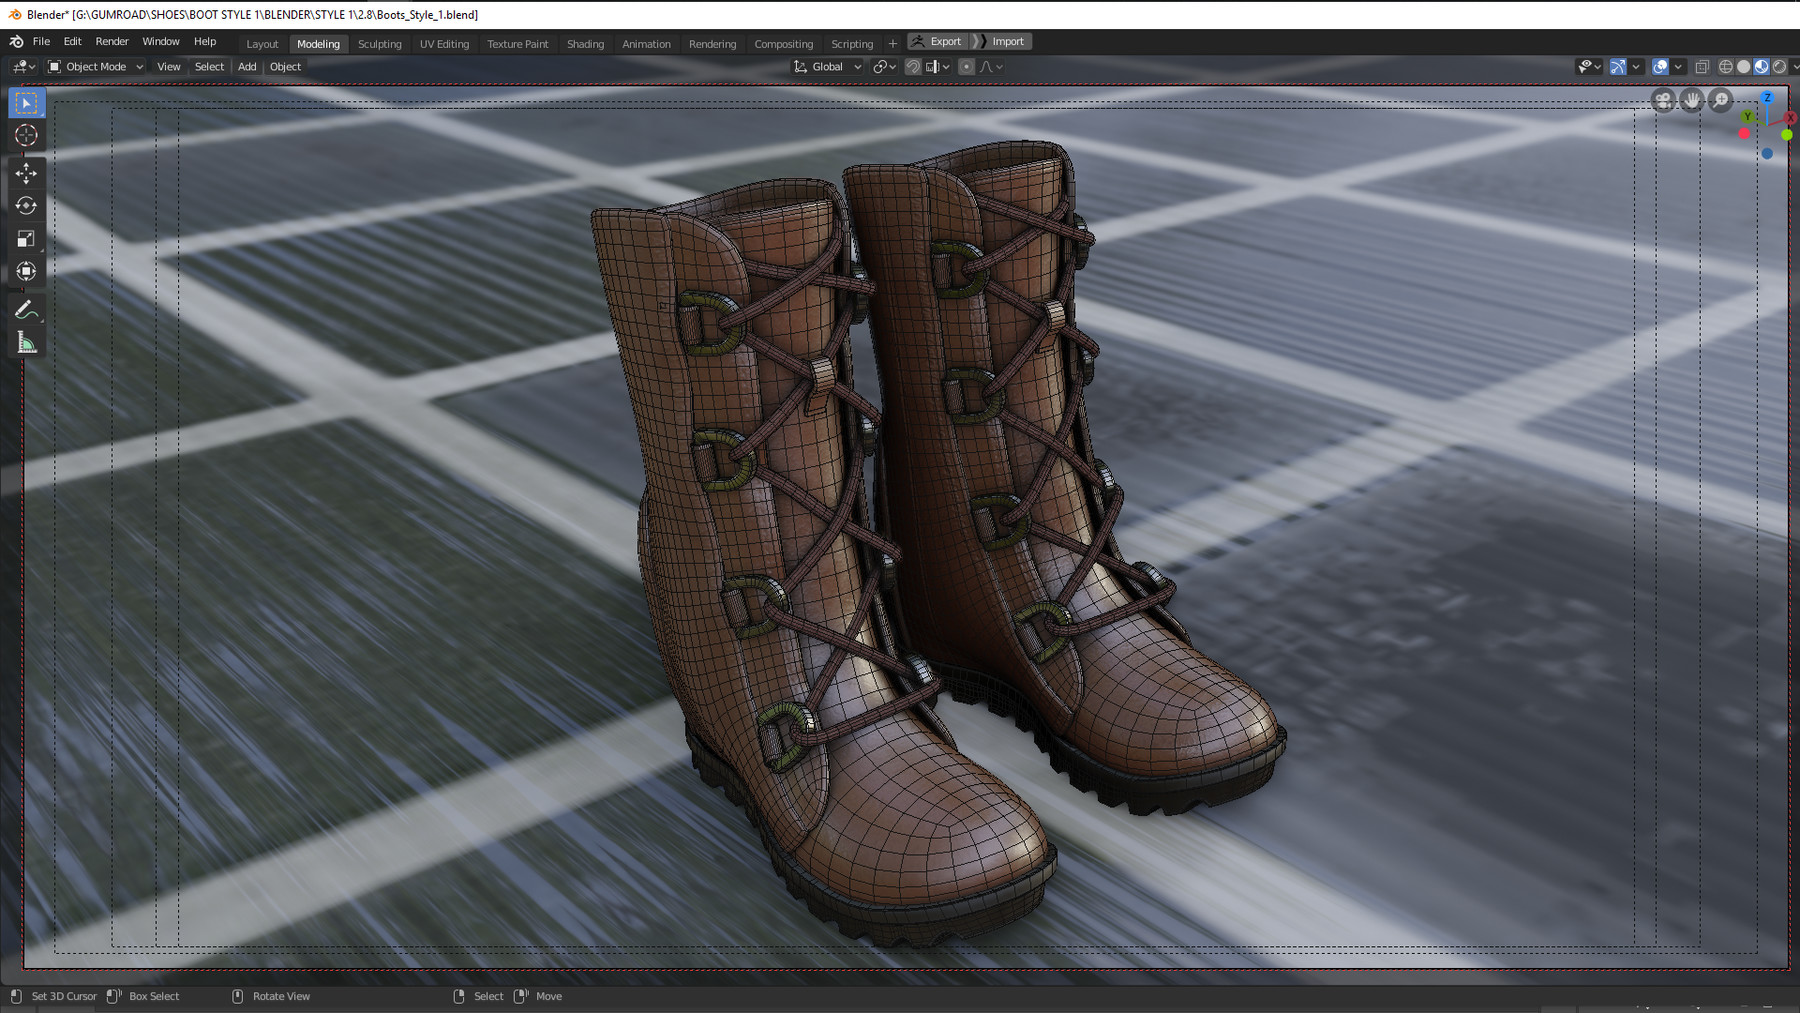The width and height of the screenshot is (1800, 1013).
Task: Switch to Rendered viewport shading
Action: tap(1779, 67)
